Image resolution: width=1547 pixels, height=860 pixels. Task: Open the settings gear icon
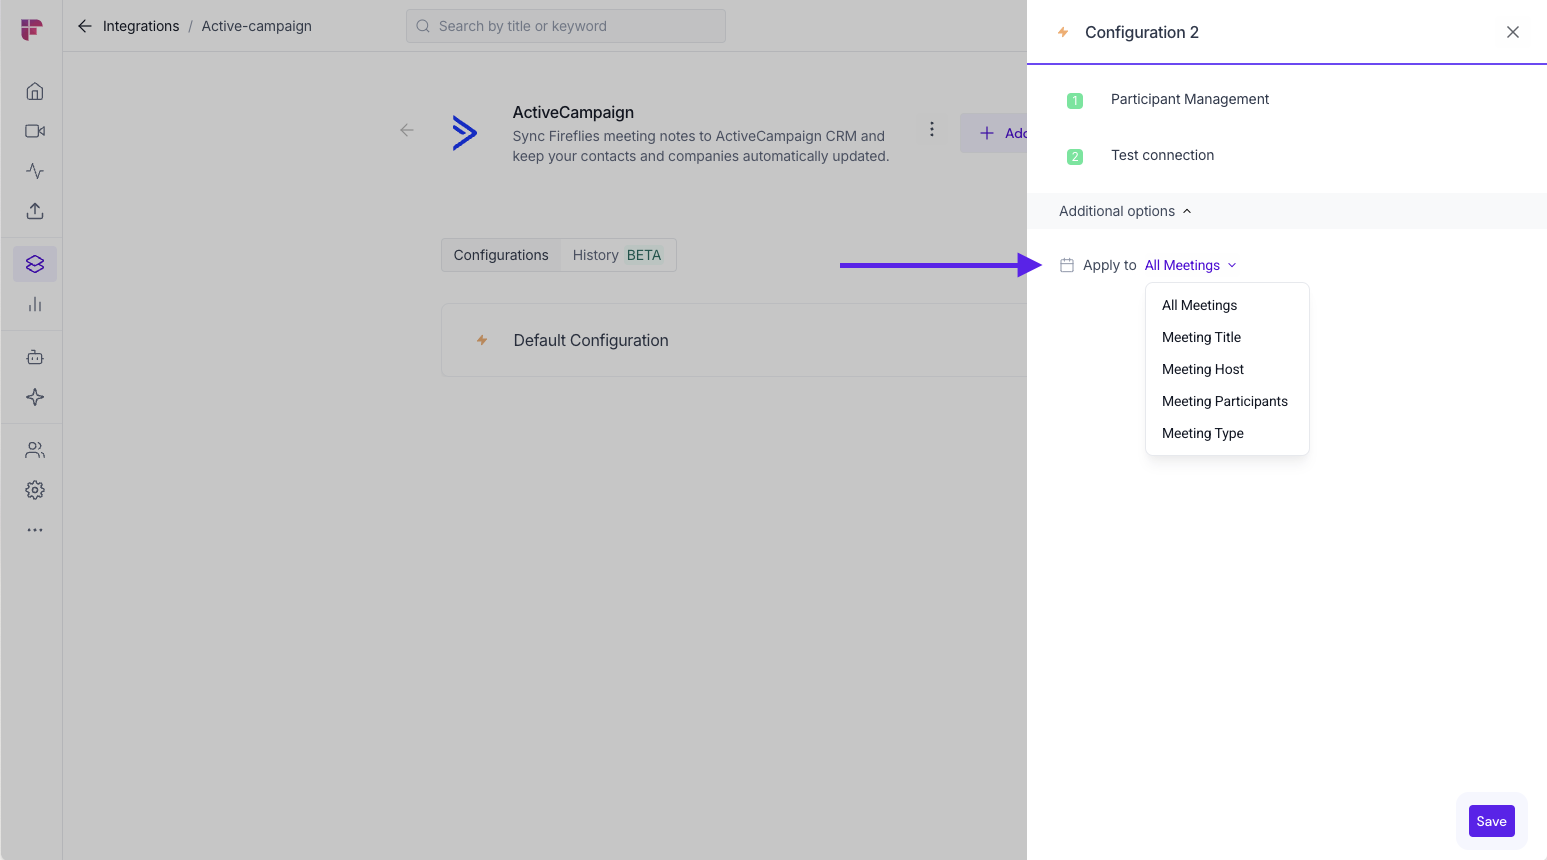tap(35, 490)
